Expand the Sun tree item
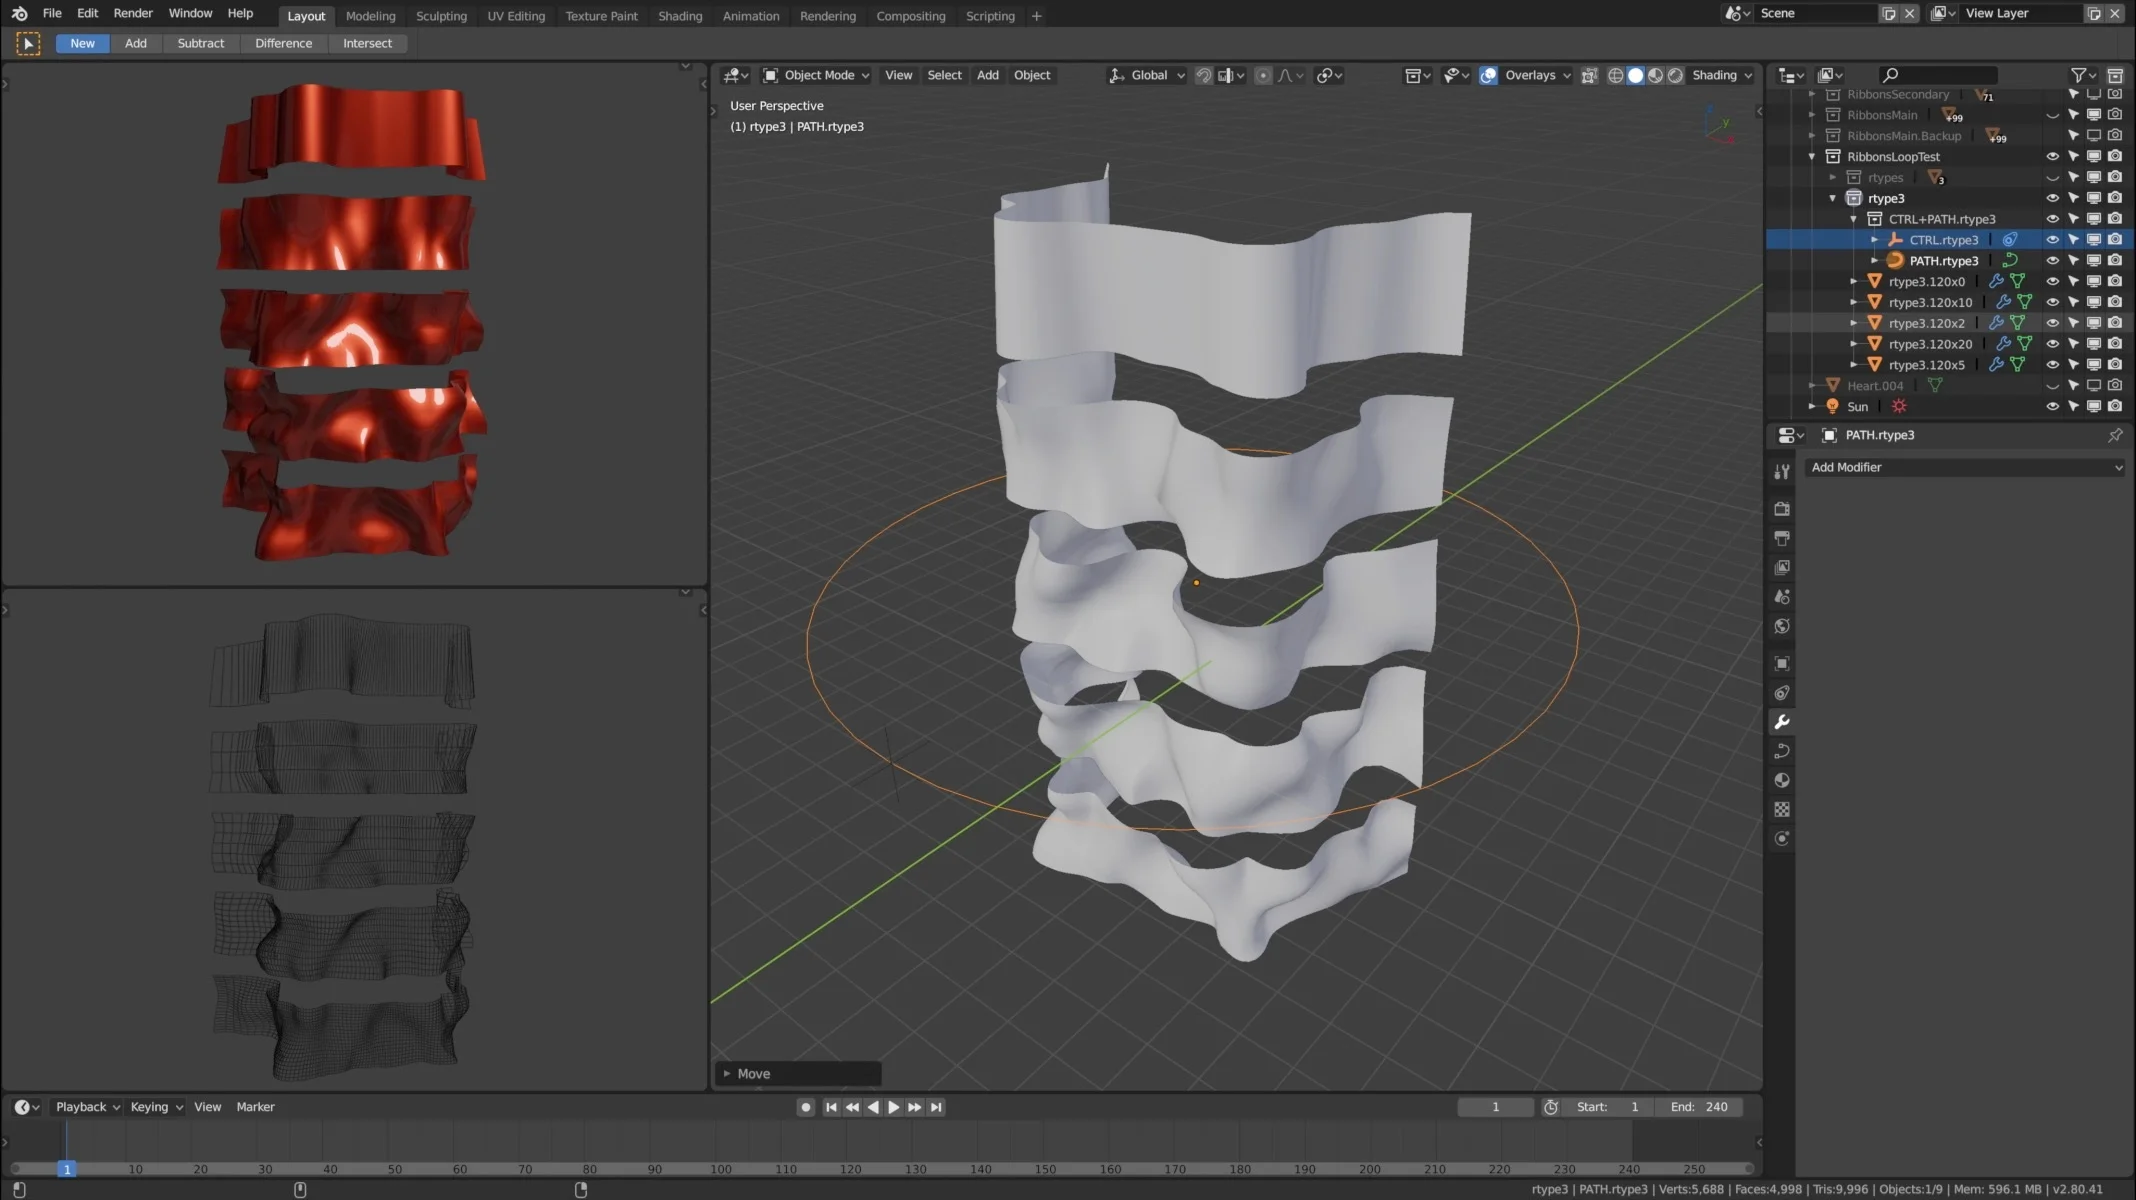Screen dimensions: 2136x1200 point(1811,406)
